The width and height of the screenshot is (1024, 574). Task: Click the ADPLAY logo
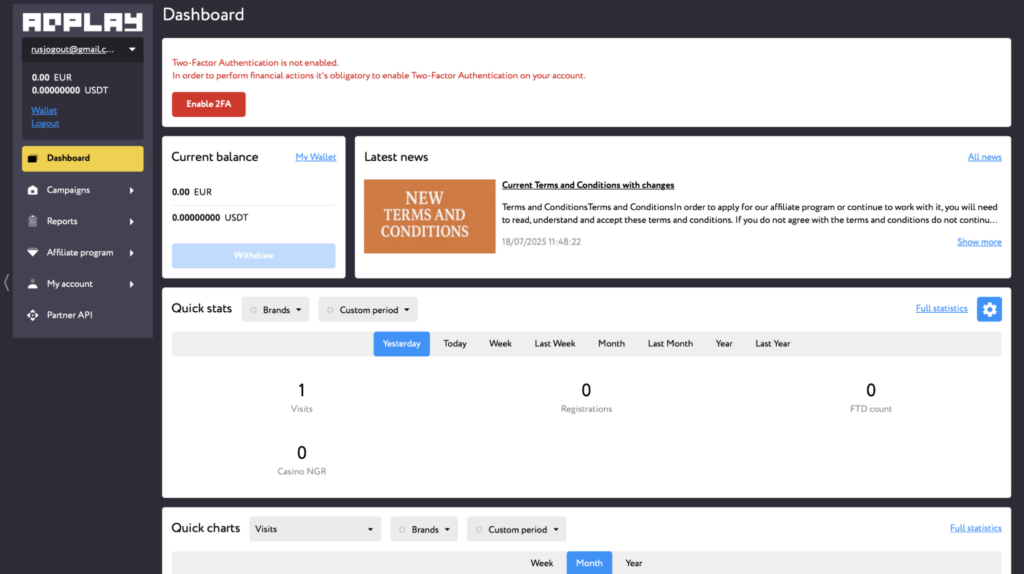[x=82, y=22]
